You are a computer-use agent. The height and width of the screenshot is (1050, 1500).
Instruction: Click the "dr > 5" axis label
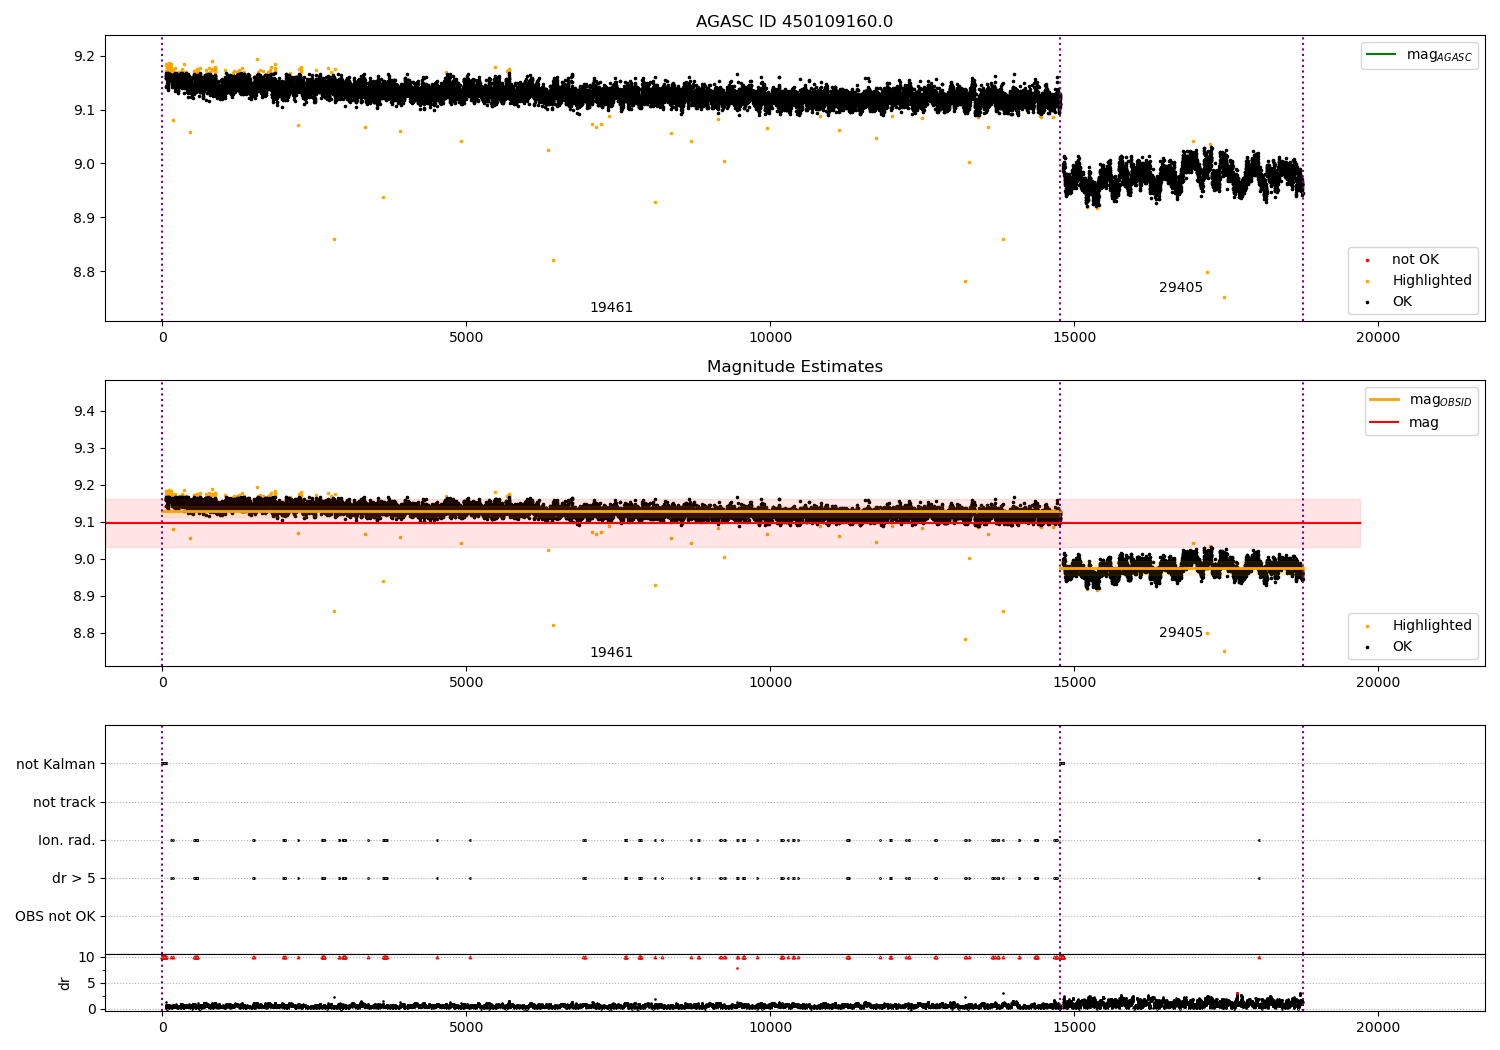(74, 879)
